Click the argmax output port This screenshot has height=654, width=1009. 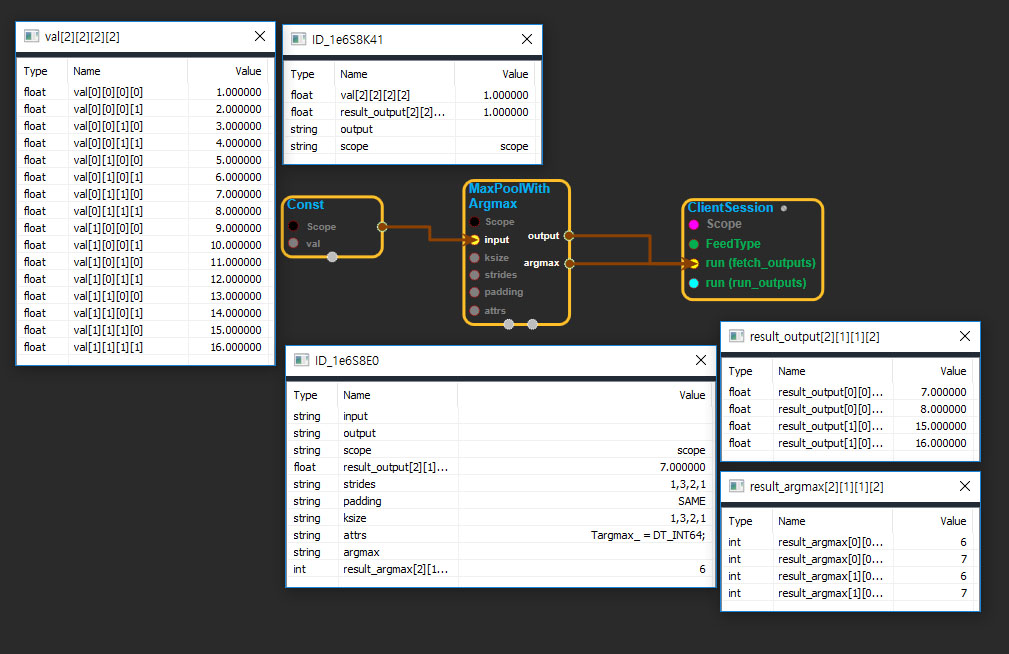point(569,264)
